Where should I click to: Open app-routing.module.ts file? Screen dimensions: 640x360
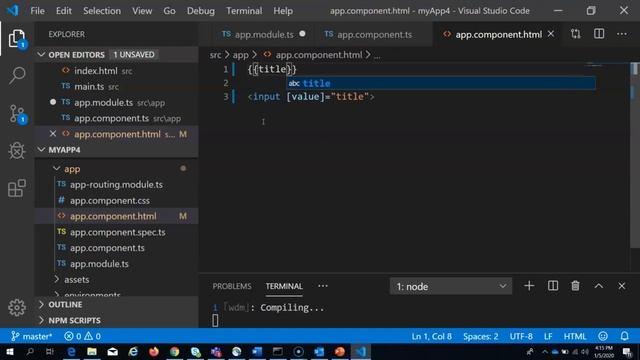[x=116, y=184]
